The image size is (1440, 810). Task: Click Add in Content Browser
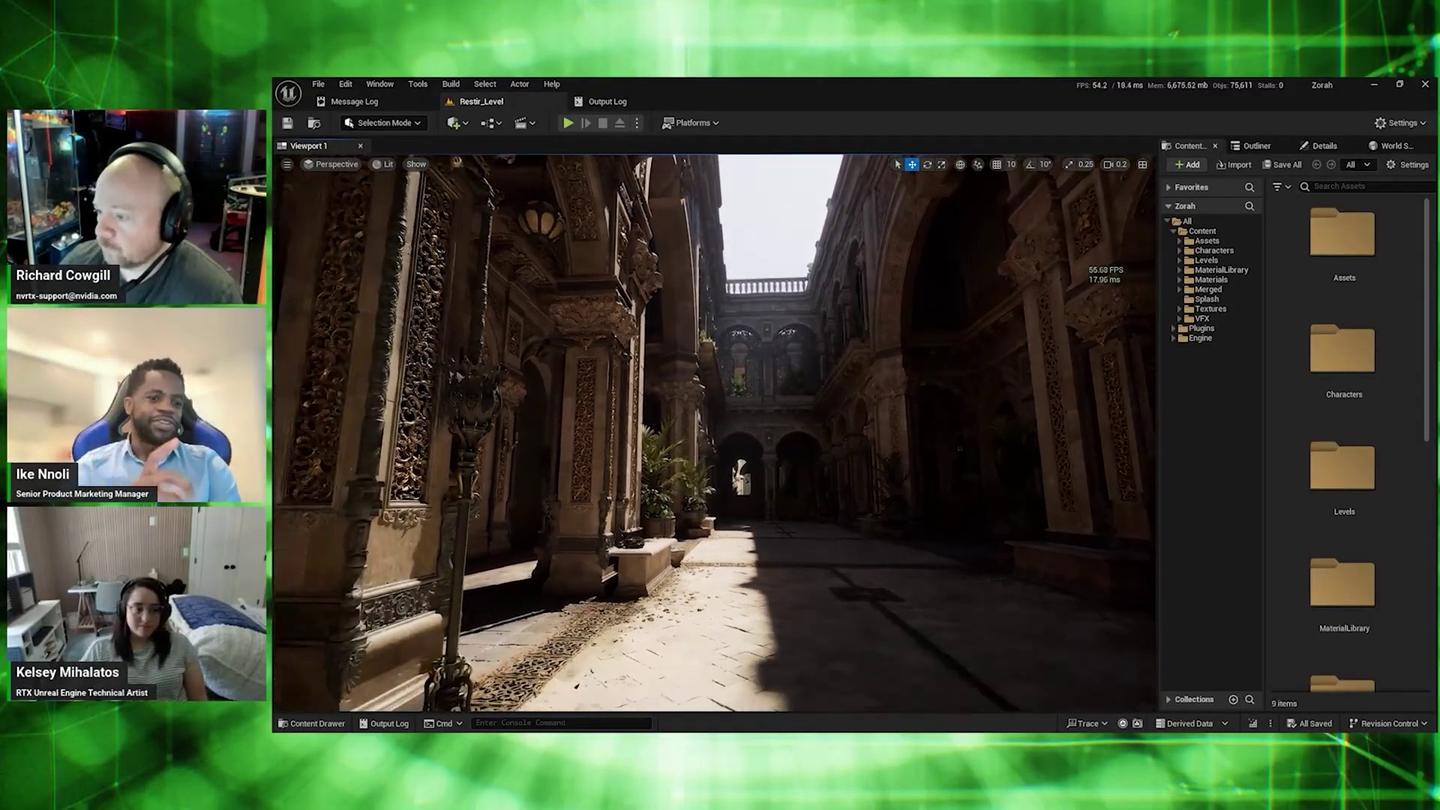point(1187,165)
